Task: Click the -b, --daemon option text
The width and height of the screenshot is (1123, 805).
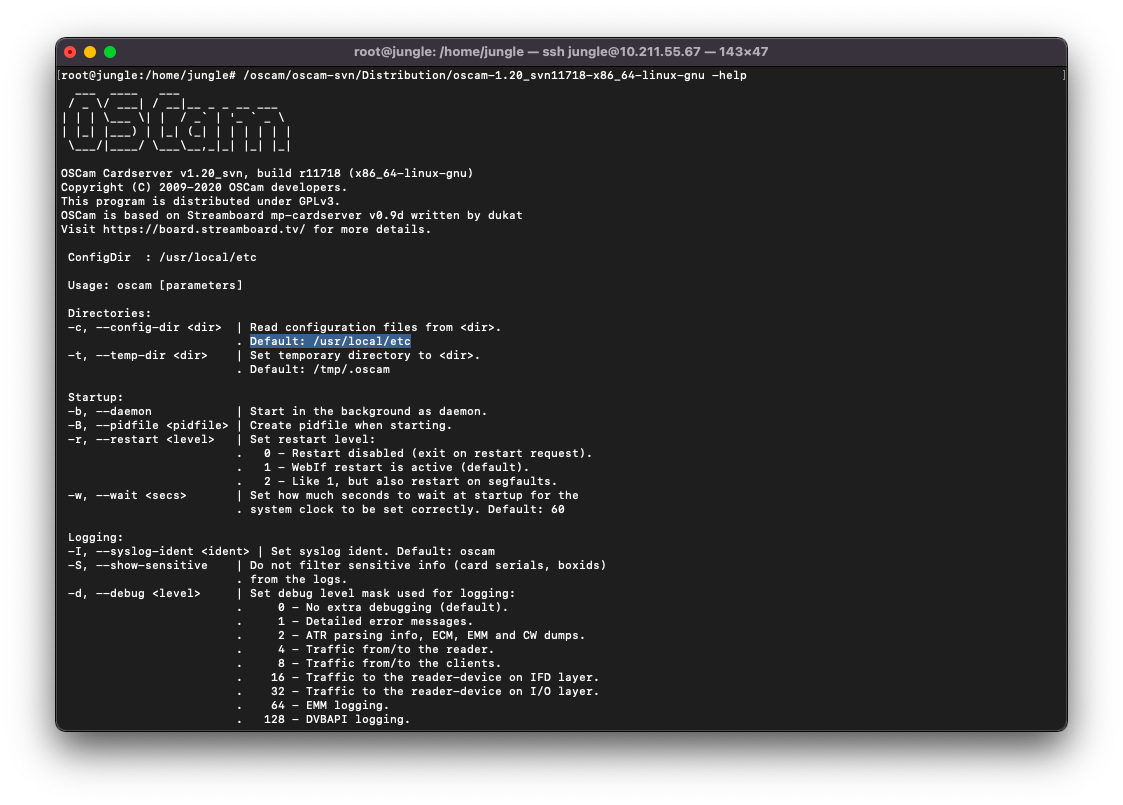Action: [110, 411]
